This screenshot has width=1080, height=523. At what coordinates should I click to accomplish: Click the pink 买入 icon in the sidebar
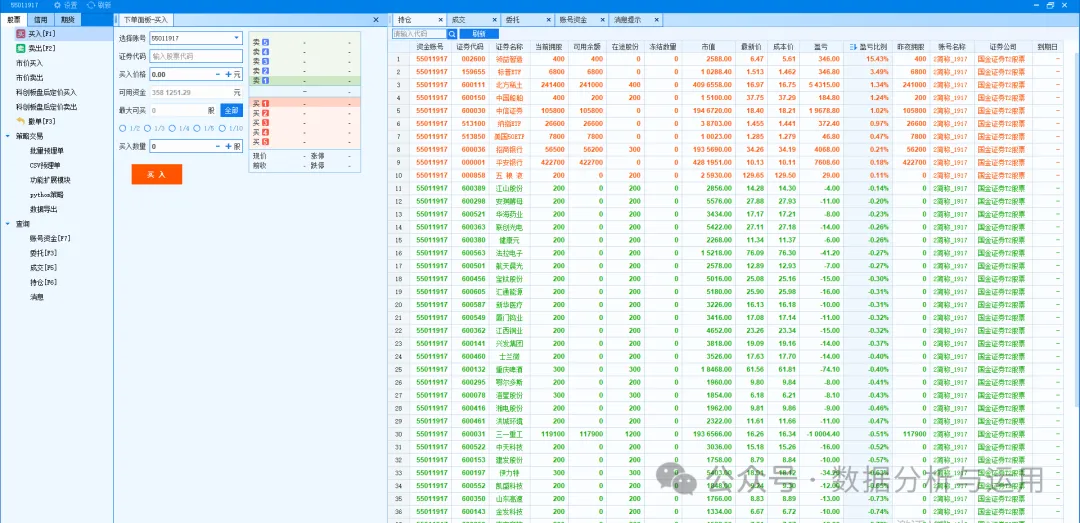click(x=21, y=34)
